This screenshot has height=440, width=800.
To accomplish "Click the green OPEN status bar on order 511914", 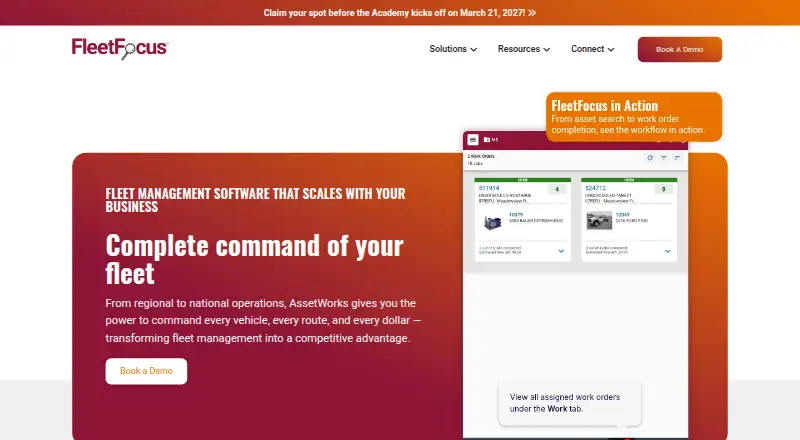I will (522, 180).
